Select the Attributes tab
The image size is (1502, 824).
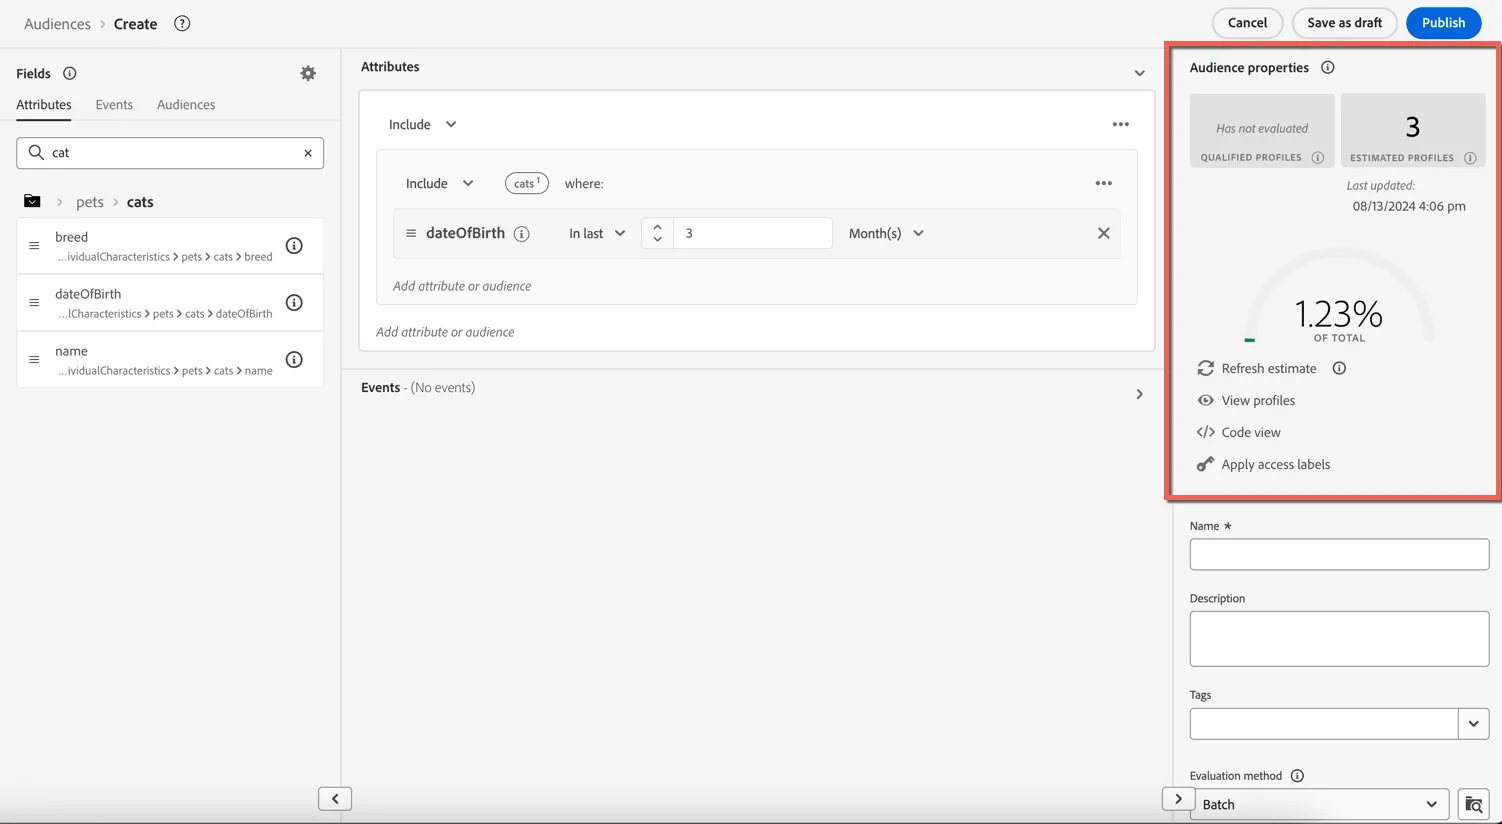point(44,104)
